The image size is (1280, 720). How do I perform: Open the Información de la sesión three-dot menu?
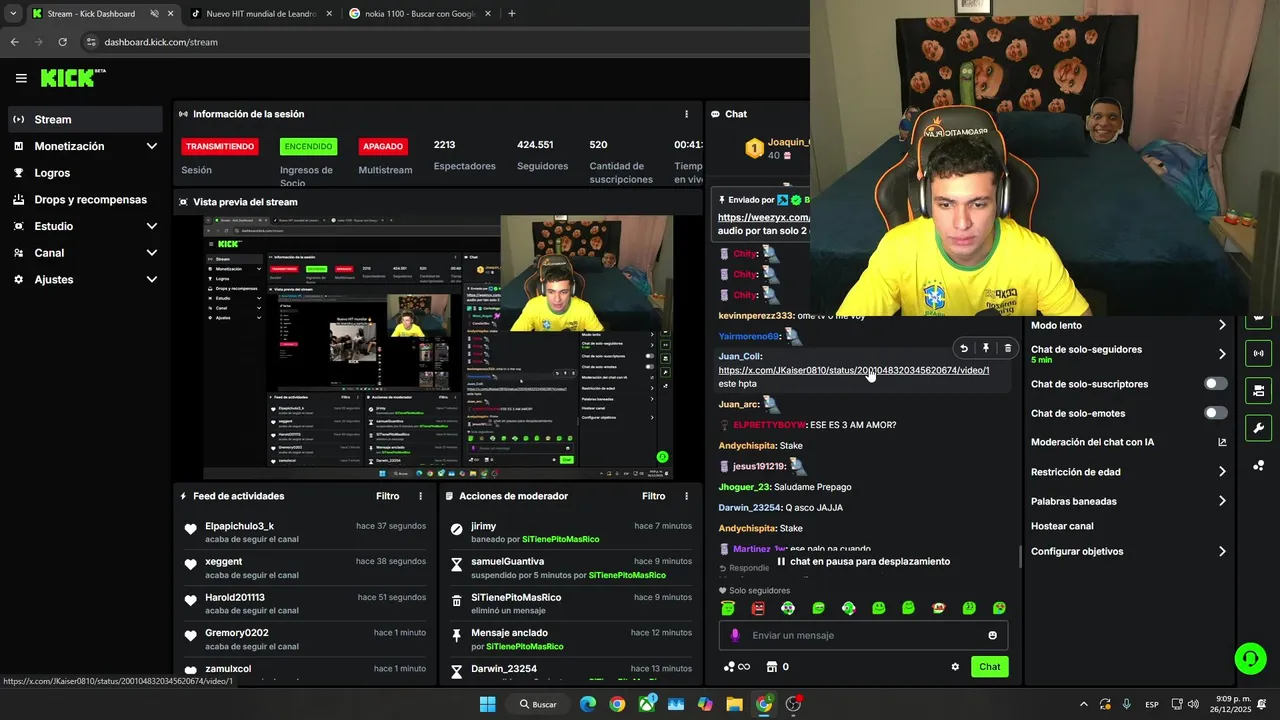pyautogui.click(x=686, y=114)
